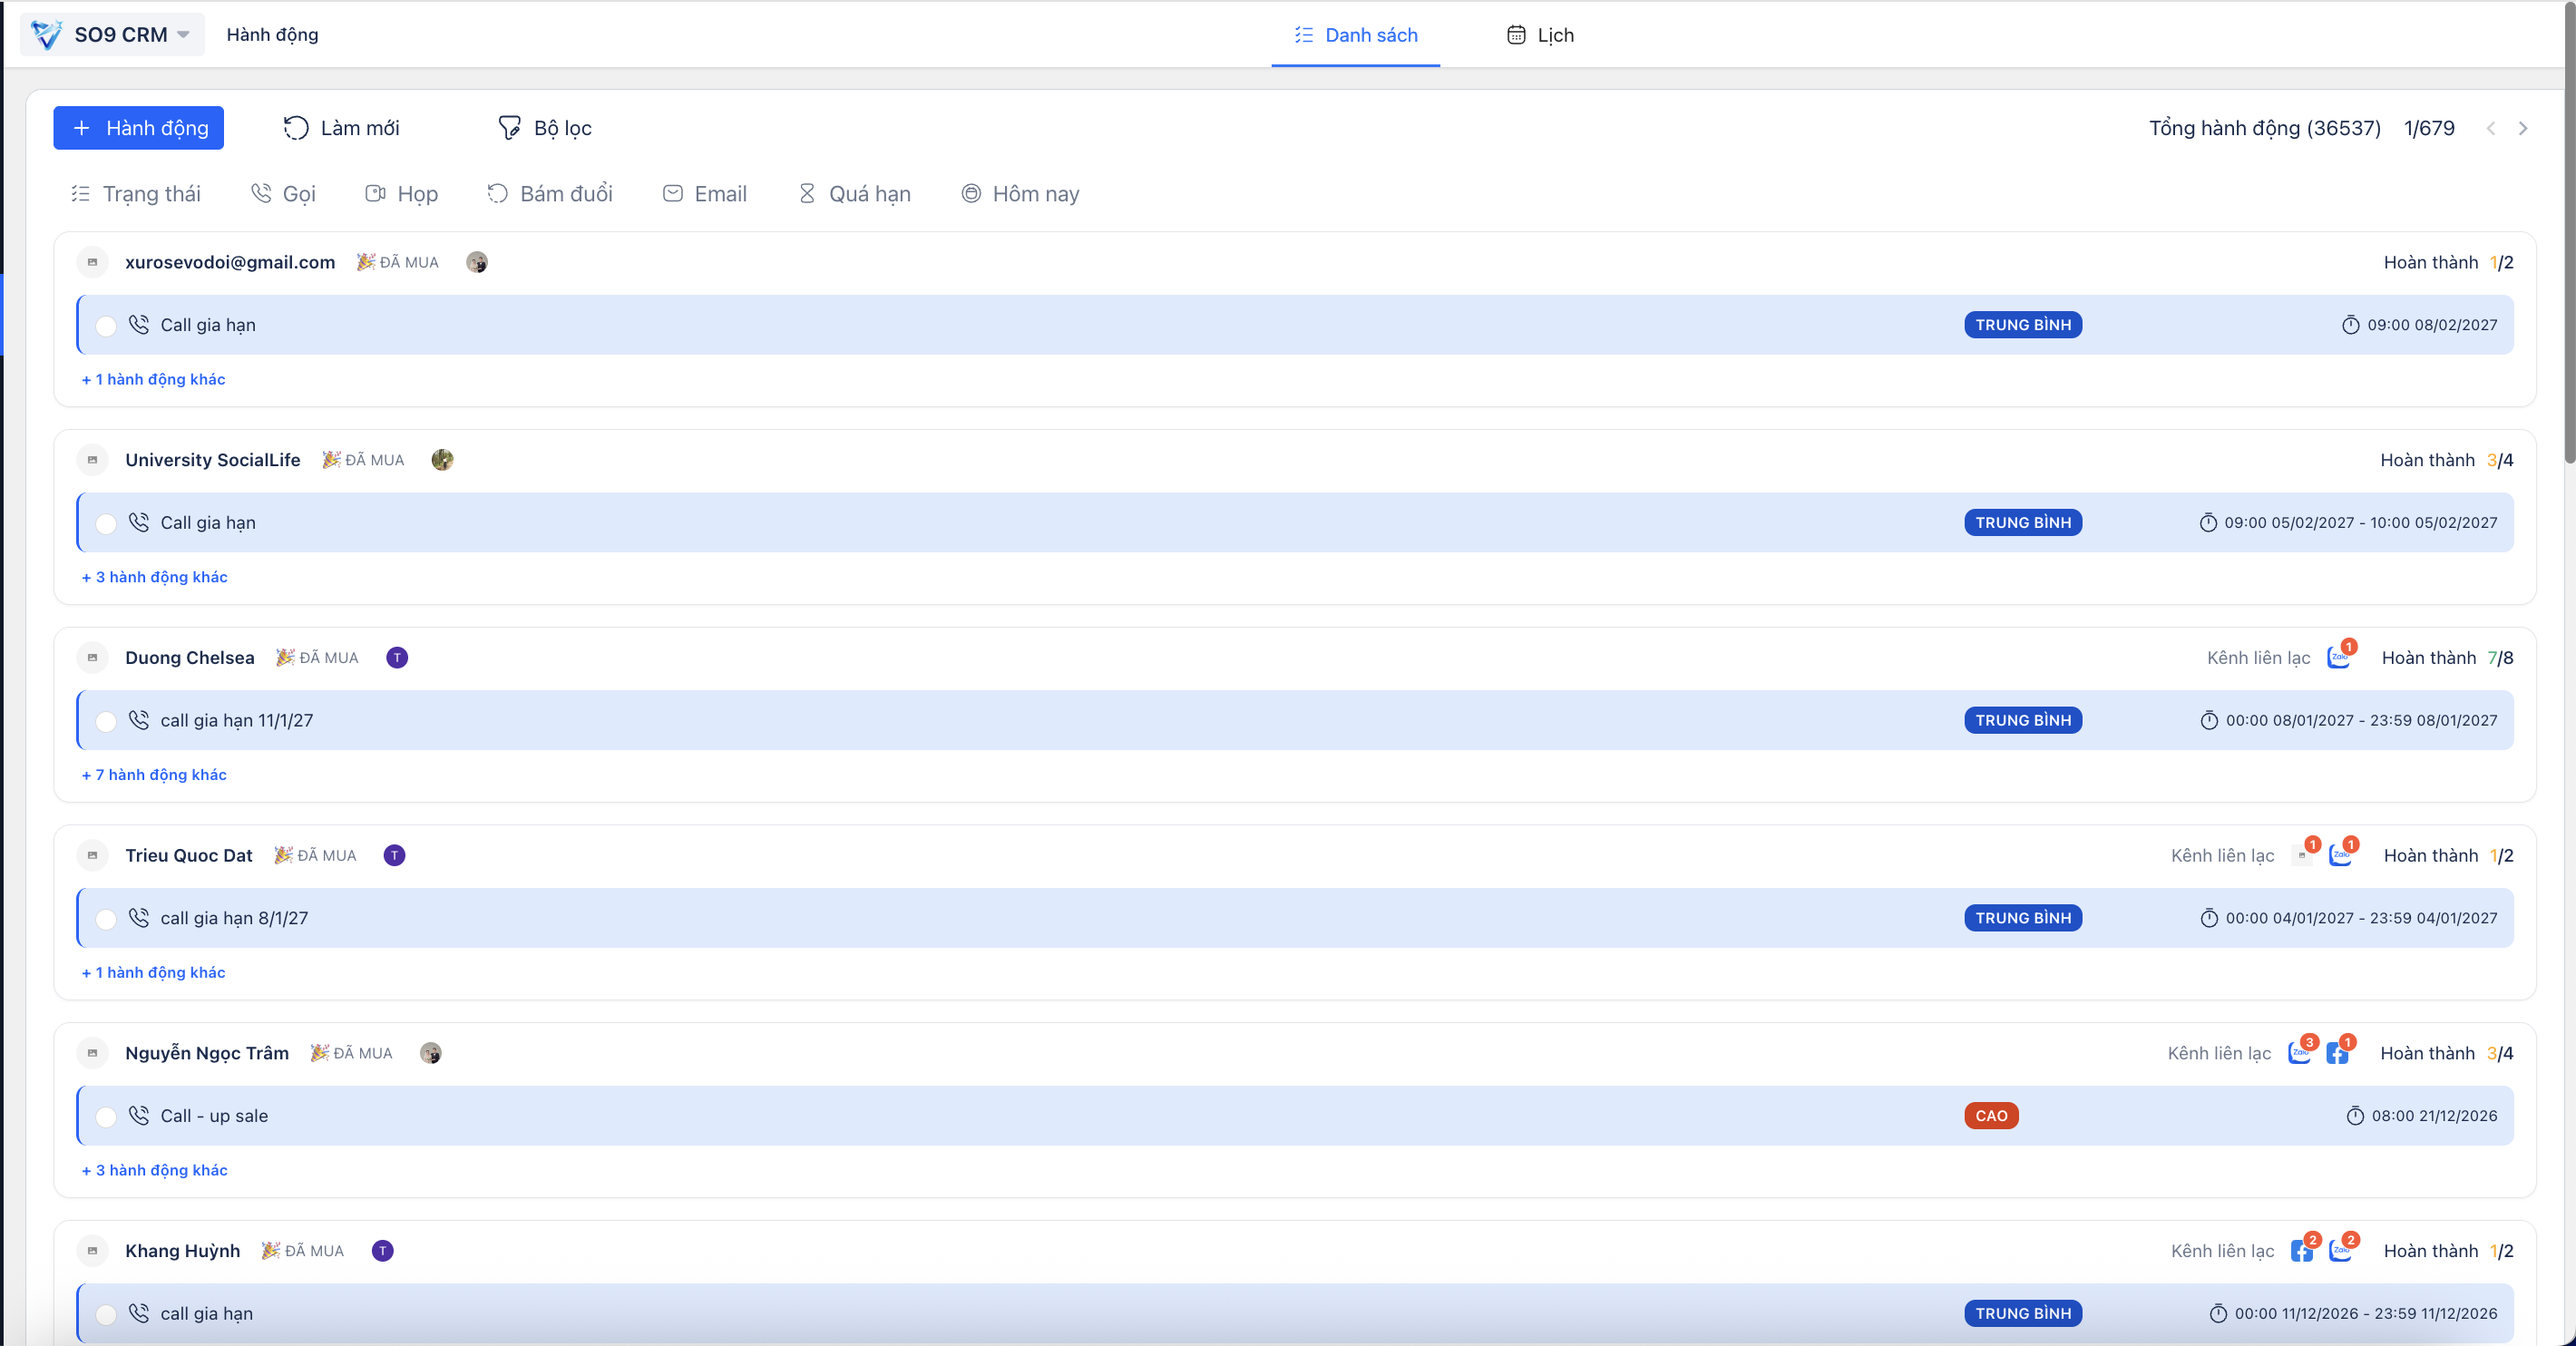Click the Zalo channel icon for Duong Chelsea
This screenshot has width=2576, height=1346.
click(x=2338, y=658)
